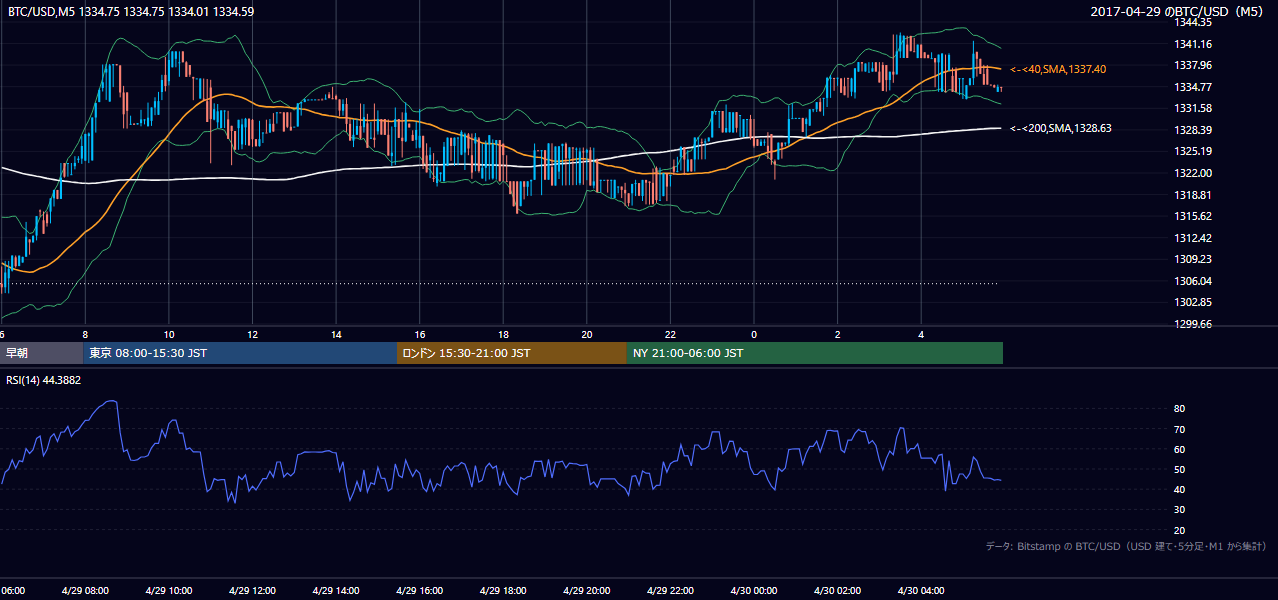Select the <-<200,SMA,1328.63 label
The height and width of the screenshot is (600, 1278).
click(x=1061, y=128)
